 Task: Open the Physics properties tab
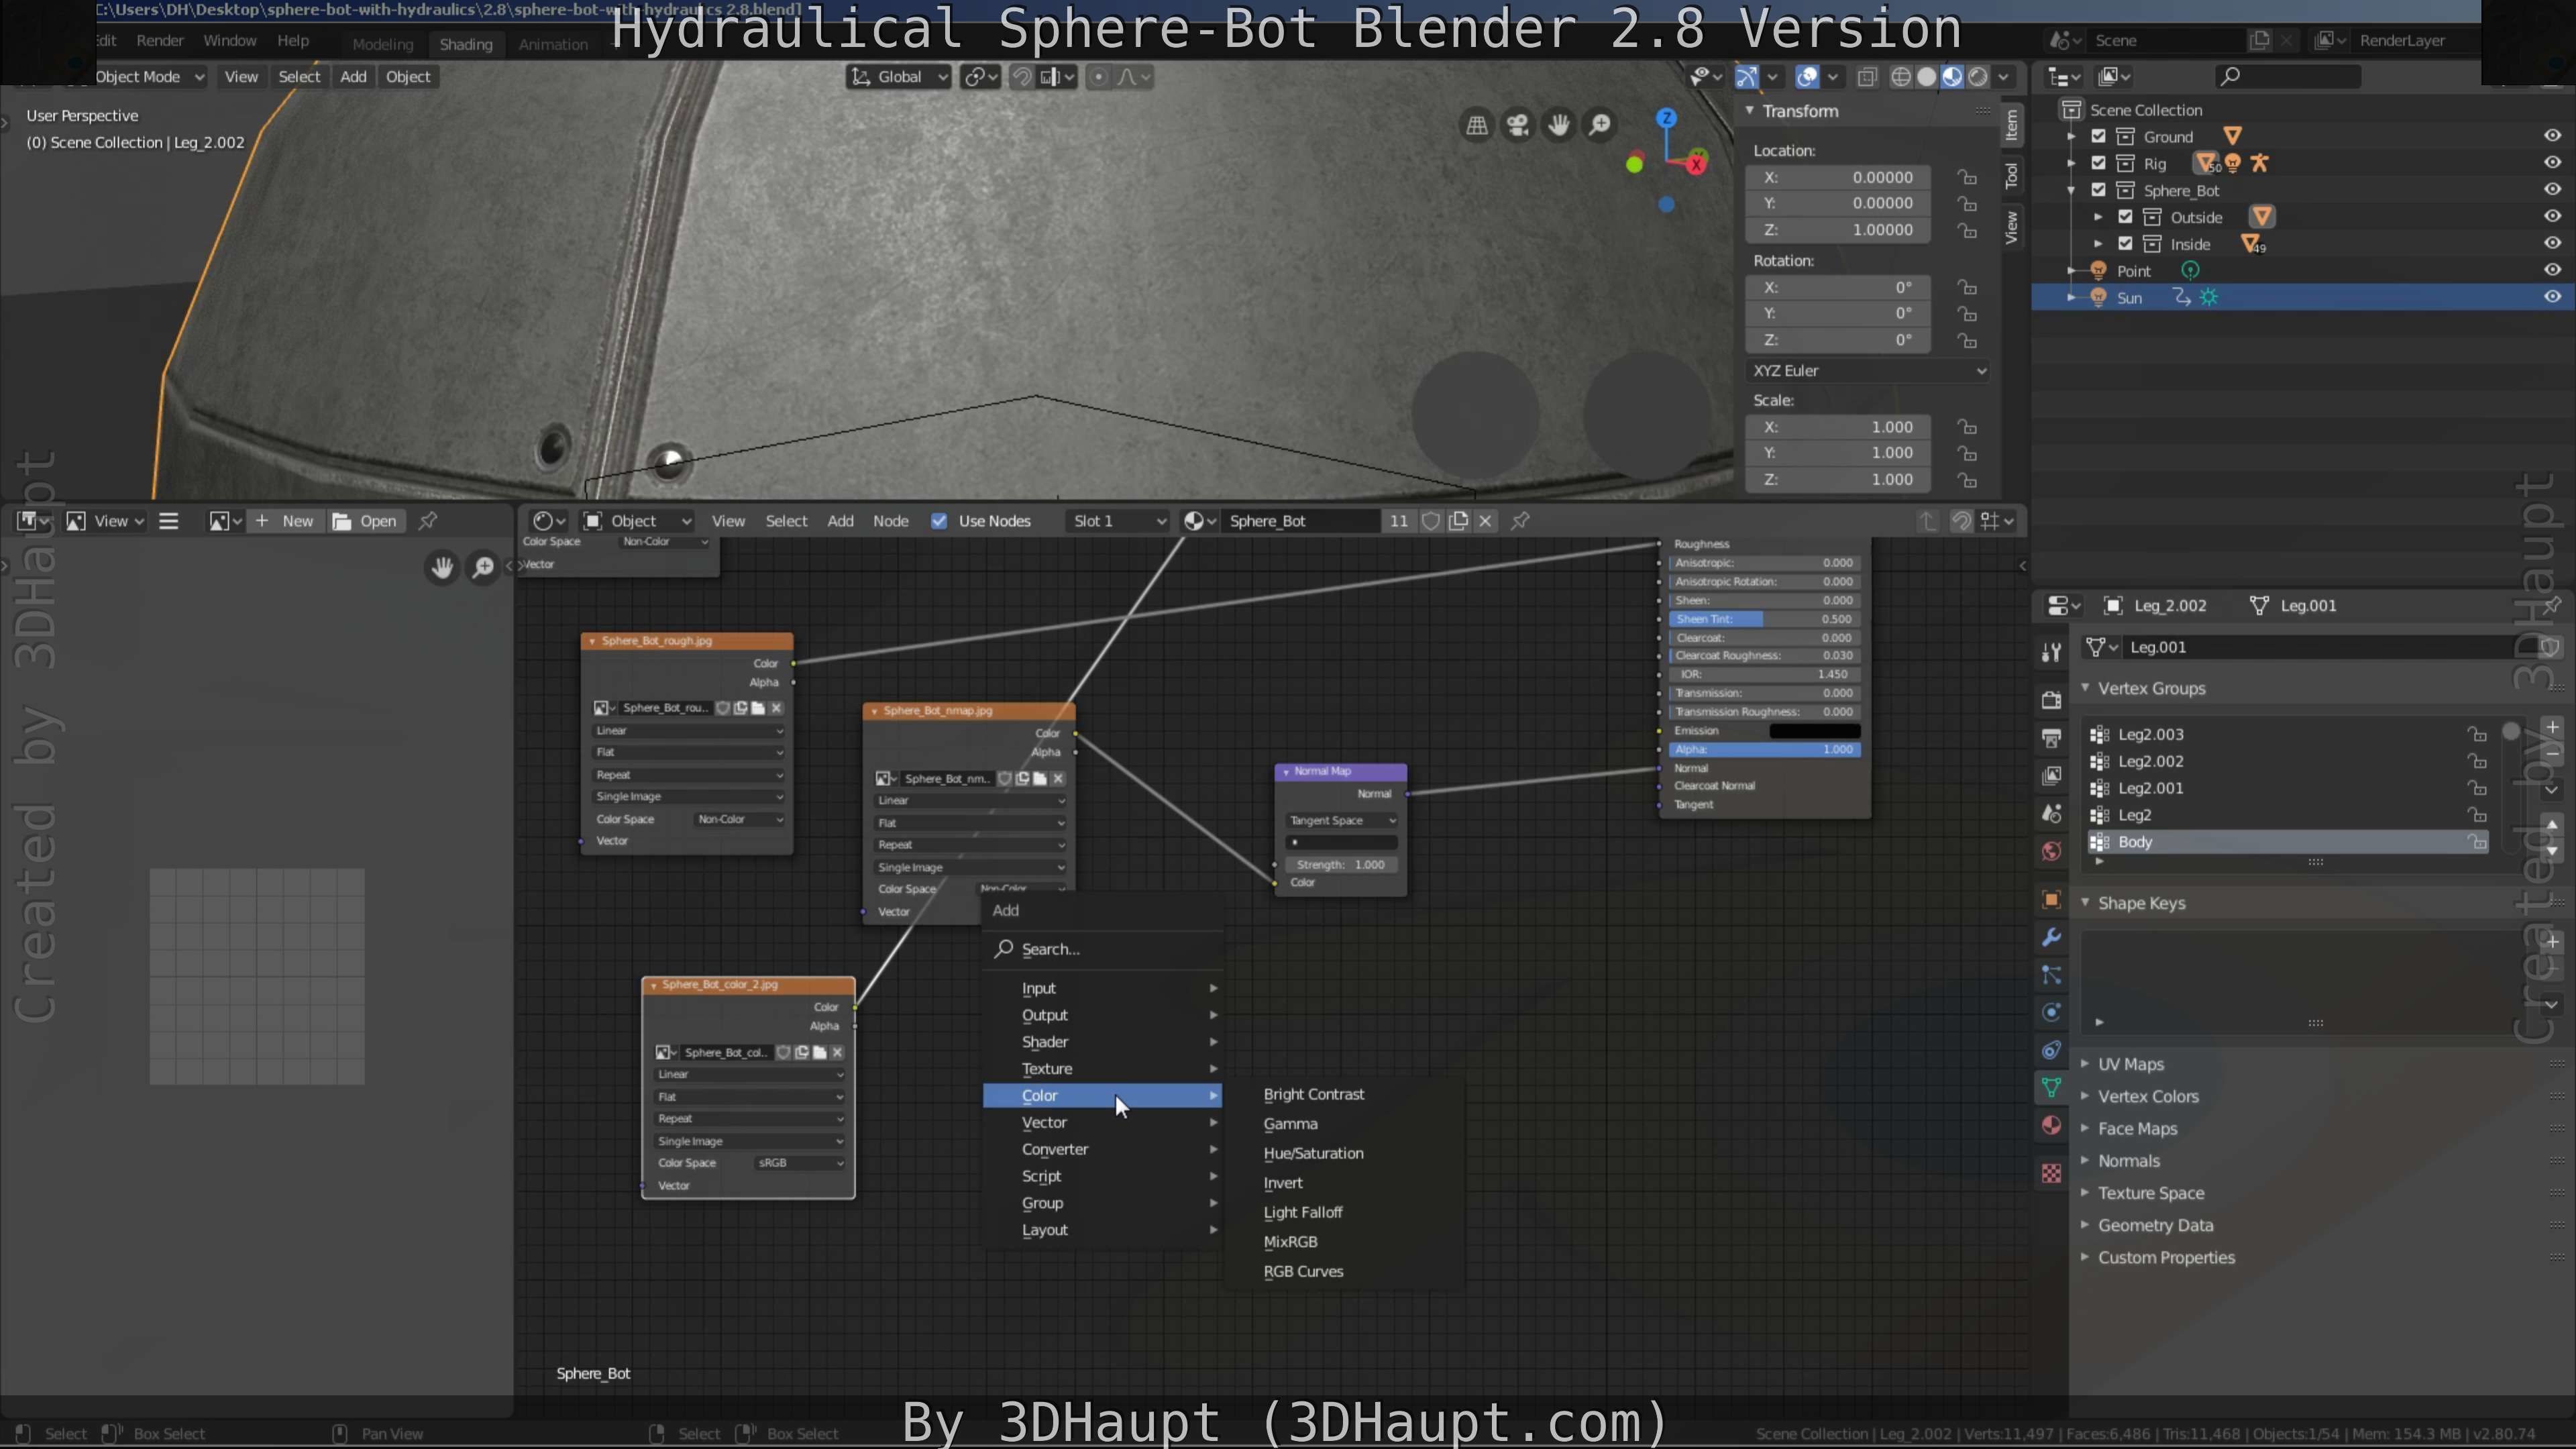(x=2051, y=1012)
